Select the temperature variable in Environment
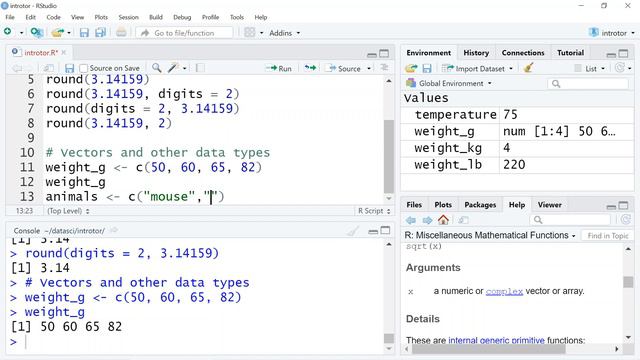Screen dimensions: 640x360 pos(518,115)
